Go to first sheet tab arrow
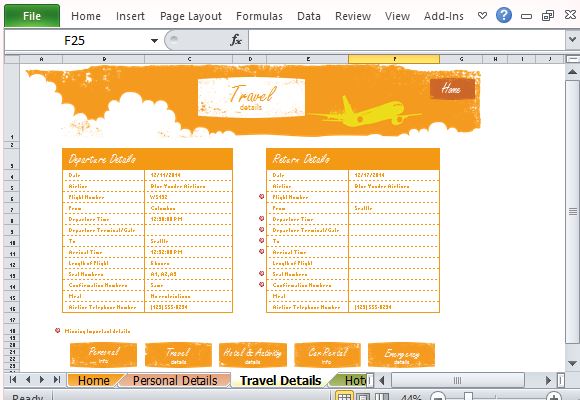Image resolution: width=580 pixels, height=400 pixels. point(13,380)
